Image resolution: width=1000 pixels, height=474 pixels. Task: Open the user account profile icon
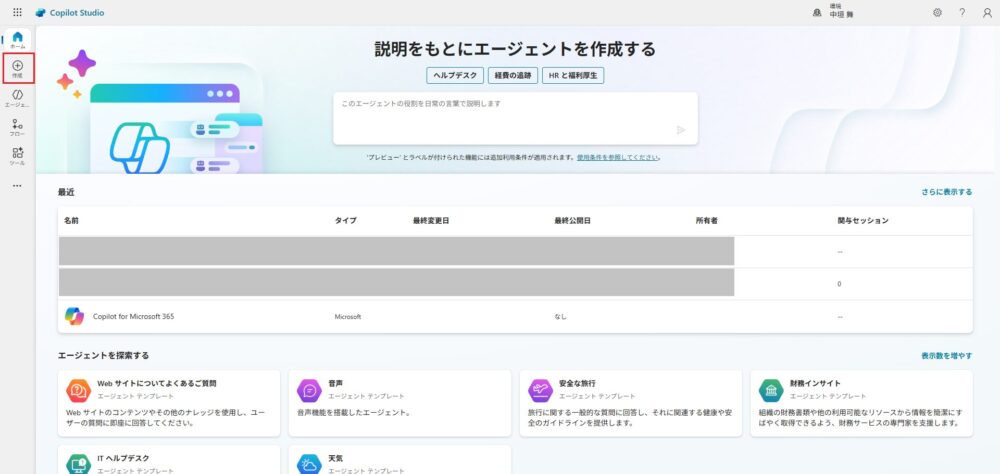click(987, 12)
